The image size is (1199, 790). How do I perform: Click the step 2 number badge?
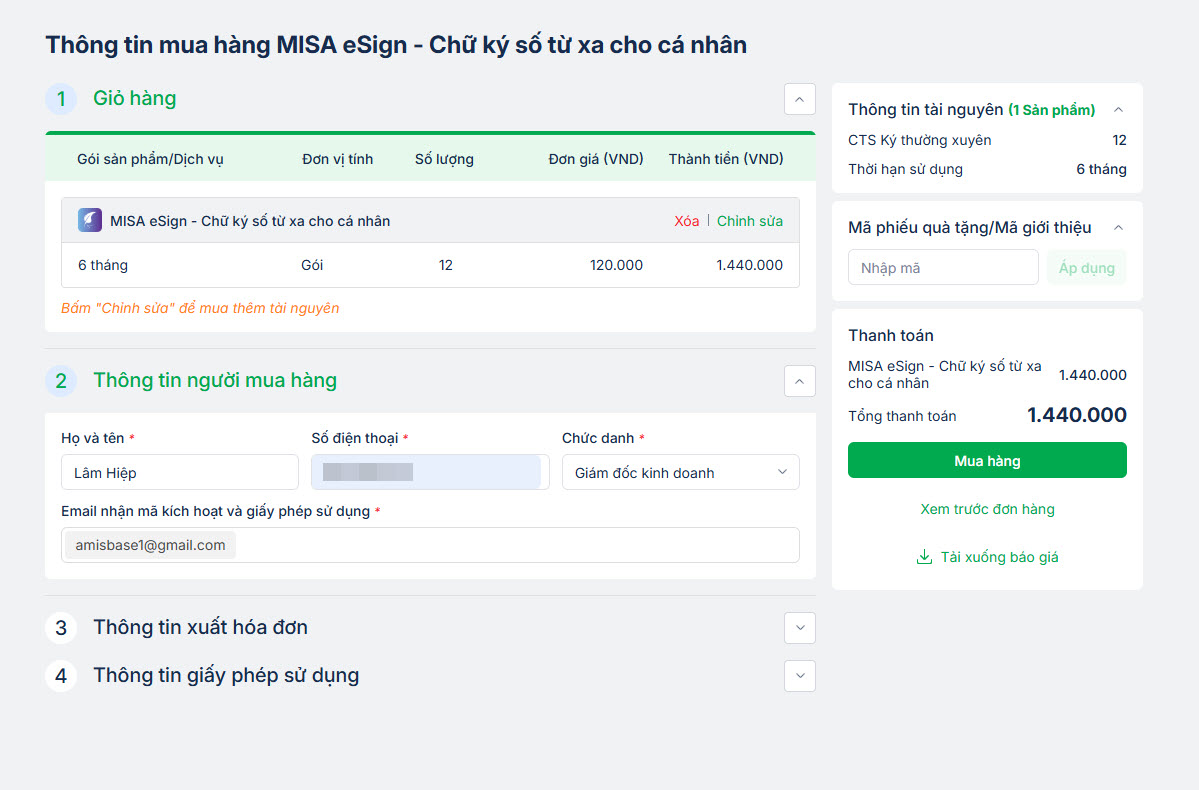[61, 381]
